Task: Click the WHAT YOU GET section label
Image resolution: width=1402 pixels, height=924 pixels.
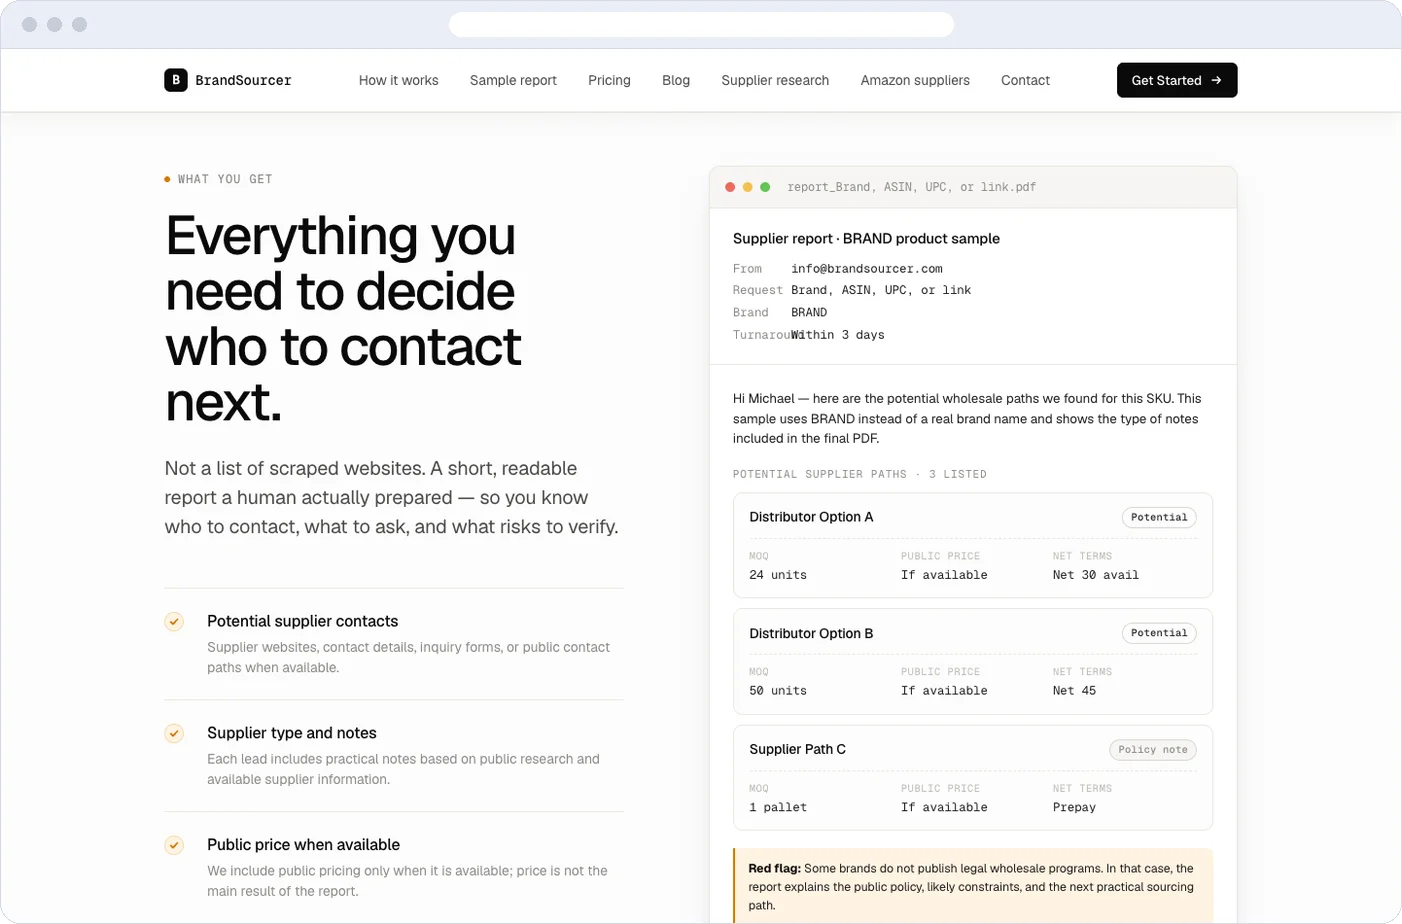Action: tap(225, 179)
